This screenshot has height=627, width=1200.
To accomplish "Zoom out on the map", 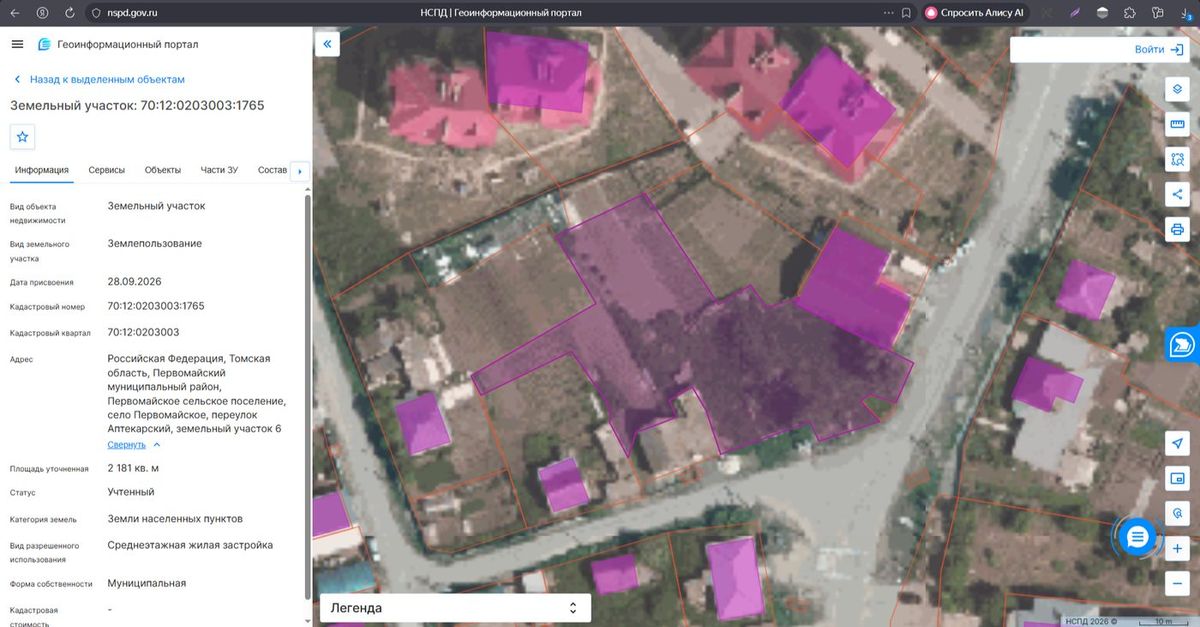I will coord(1177,584).
